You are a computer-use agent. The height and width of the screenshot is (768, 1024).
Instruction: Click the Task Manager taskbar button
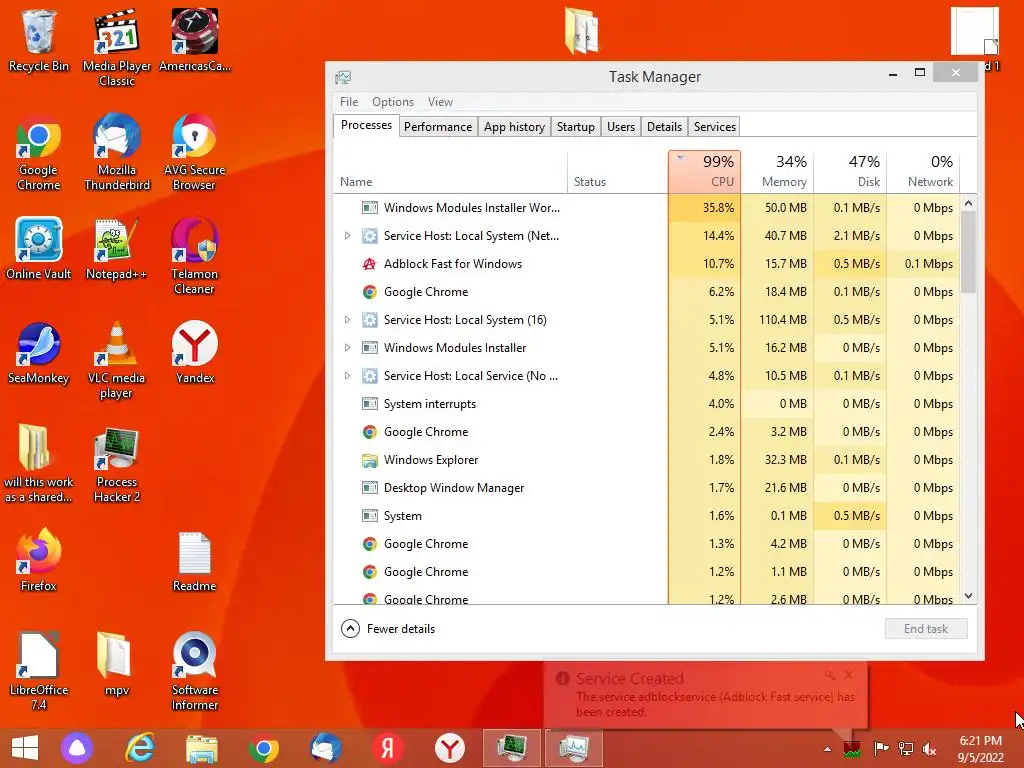click(x=574, y=748)
